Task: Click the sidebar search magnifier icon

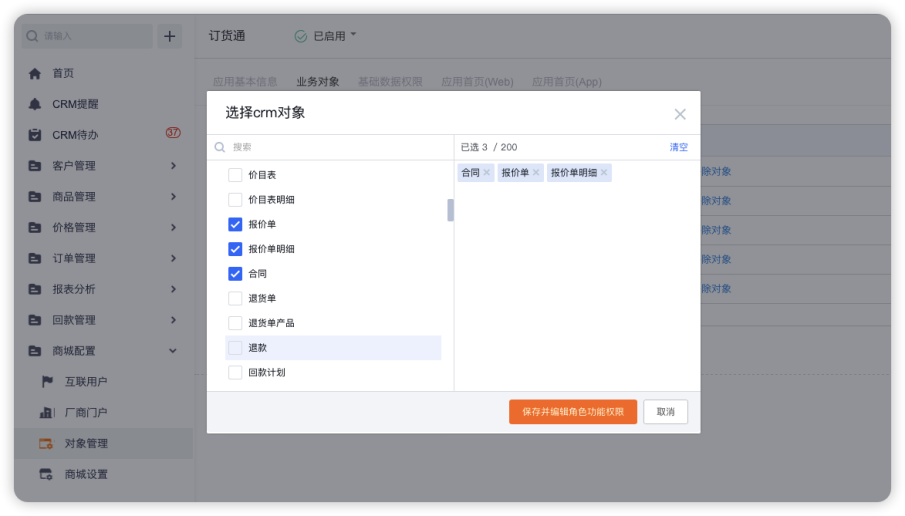Action: (32, 36)
